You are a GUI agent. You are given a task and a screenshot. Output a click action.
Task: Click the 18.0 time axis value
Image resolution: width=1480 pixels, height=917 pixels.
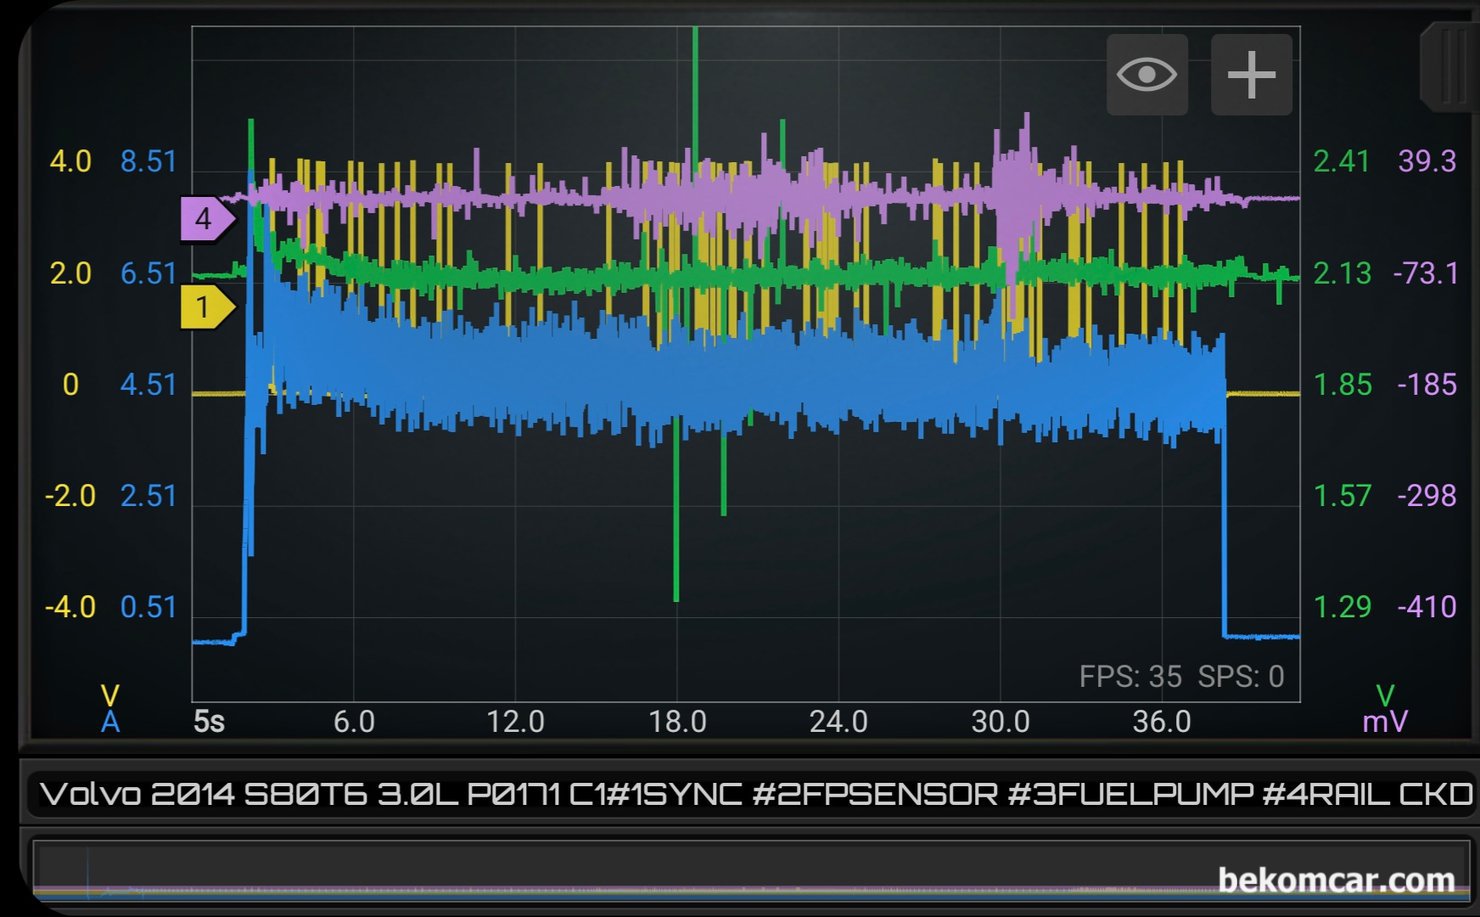677,722
